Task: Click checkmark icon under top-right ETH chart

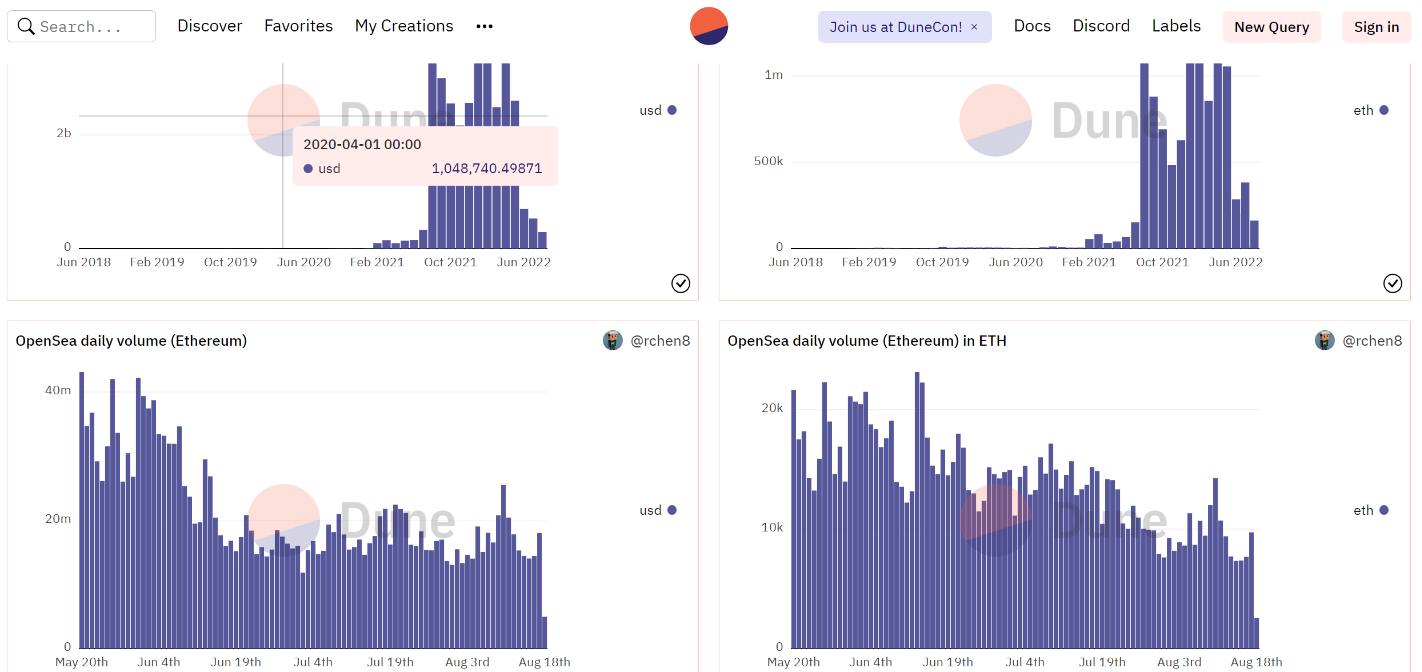Action: click(x=1392, y=284)
